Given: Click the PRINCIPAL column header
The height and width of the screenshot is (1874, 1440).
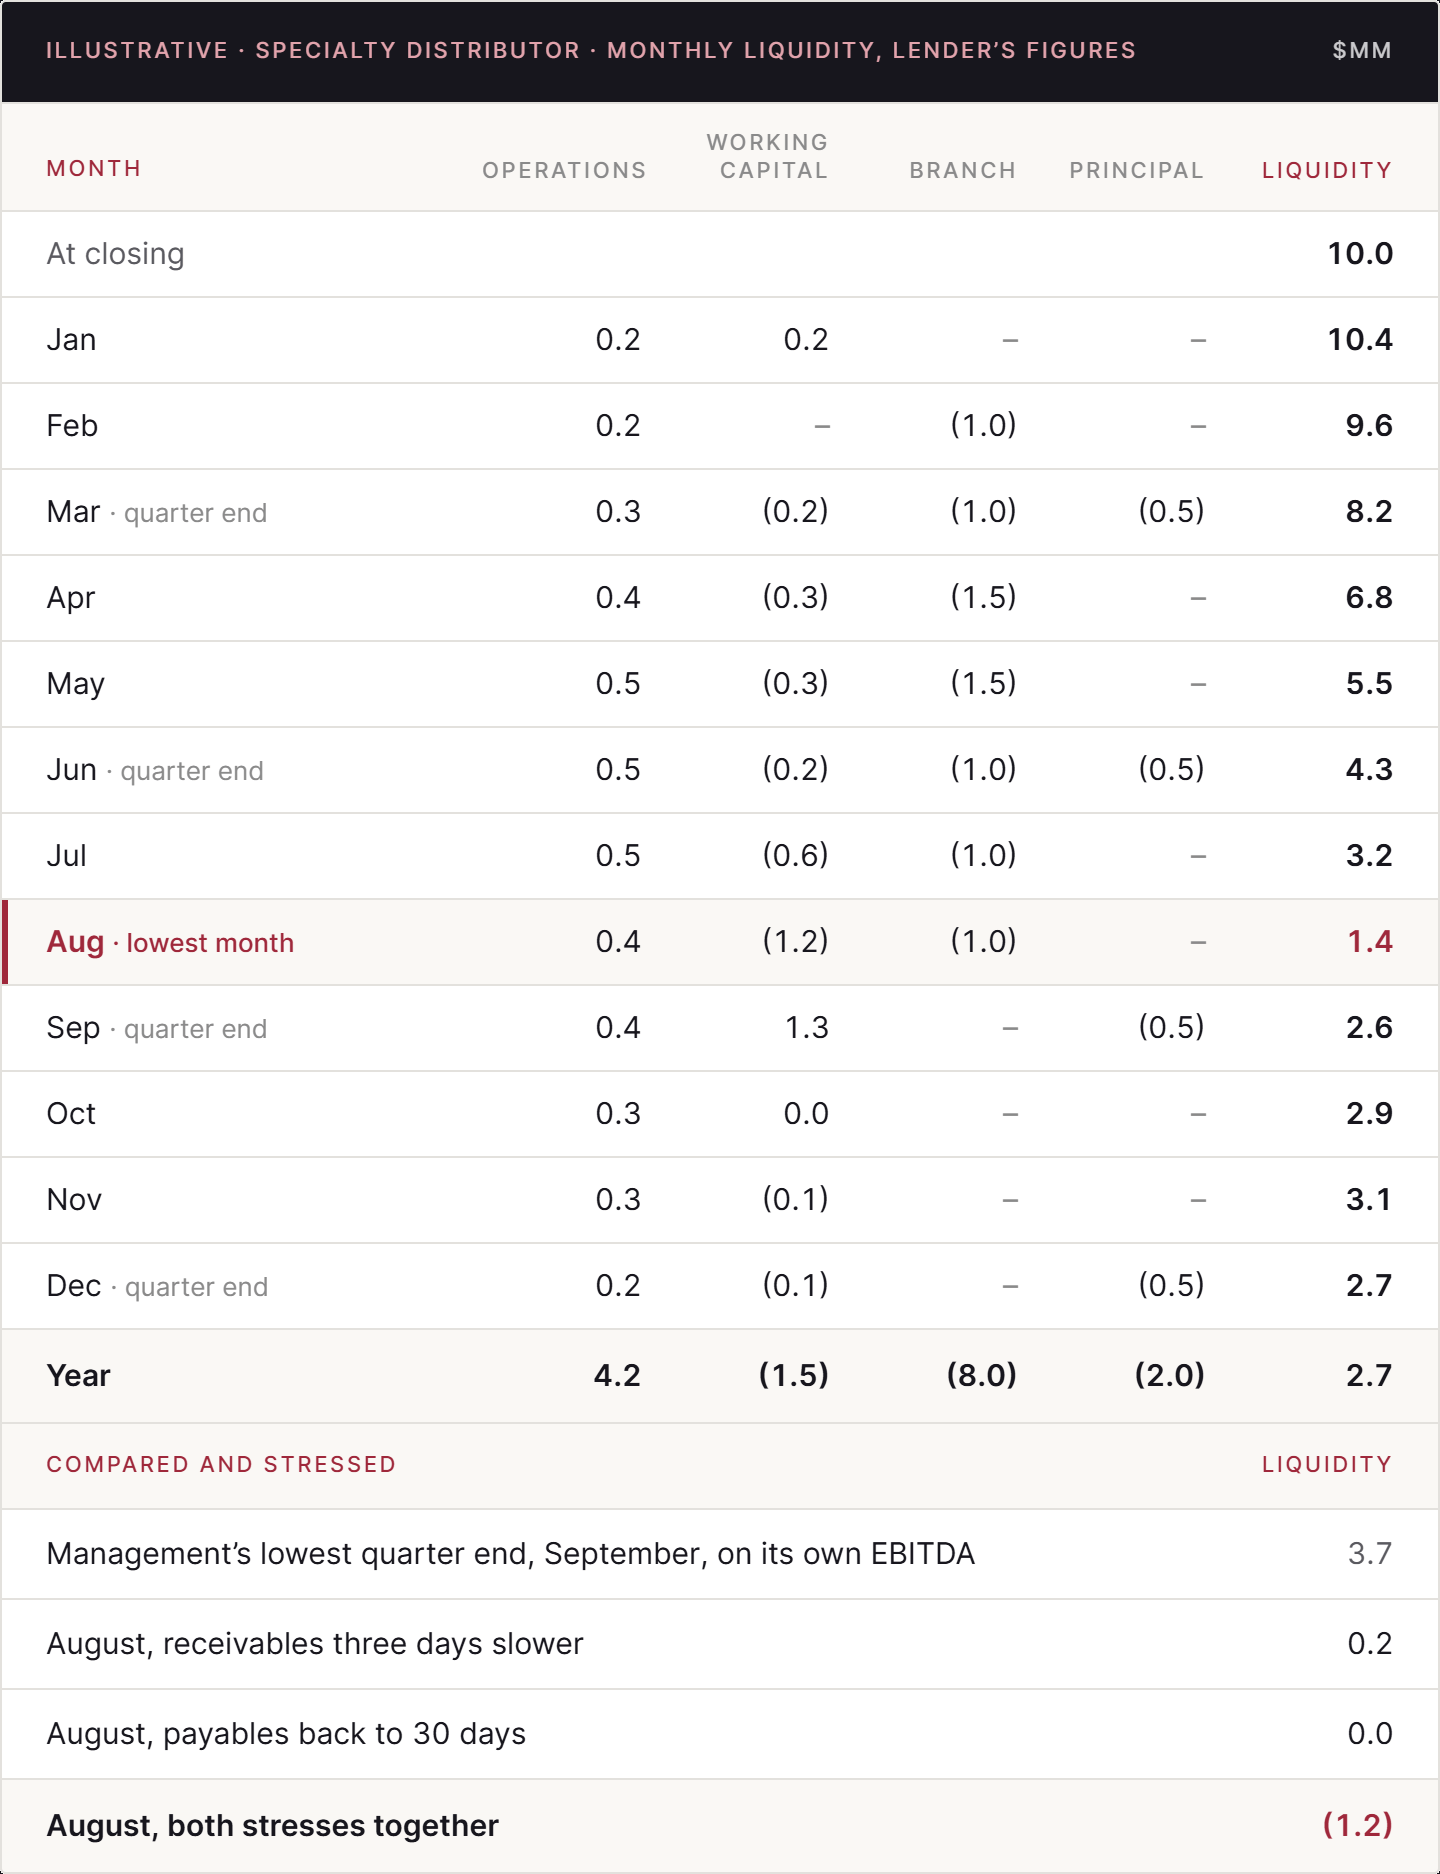Looking at the screenshot, I should point(1136,170).
